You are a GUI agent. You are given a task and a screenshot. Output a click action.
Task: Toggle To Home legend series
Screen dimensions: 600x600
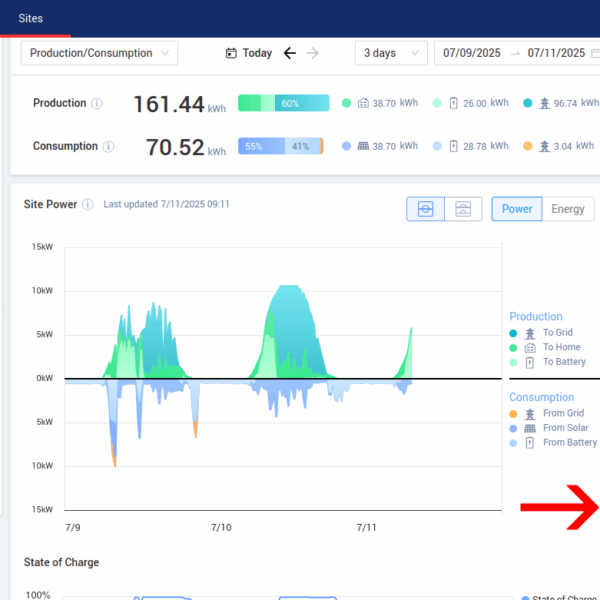pos(545,347)
